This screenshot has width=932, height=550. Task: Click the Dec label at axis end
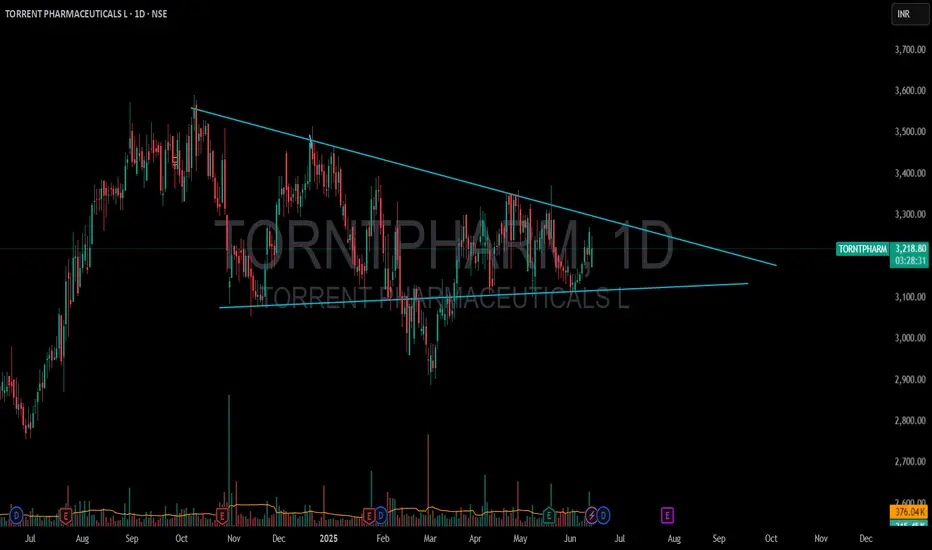[866, 538]
